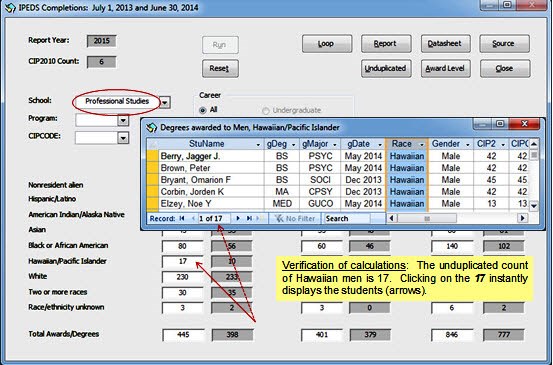Click the 80 Black or African American count
This screenshot has height=365, width=553.
coord(183,246)
